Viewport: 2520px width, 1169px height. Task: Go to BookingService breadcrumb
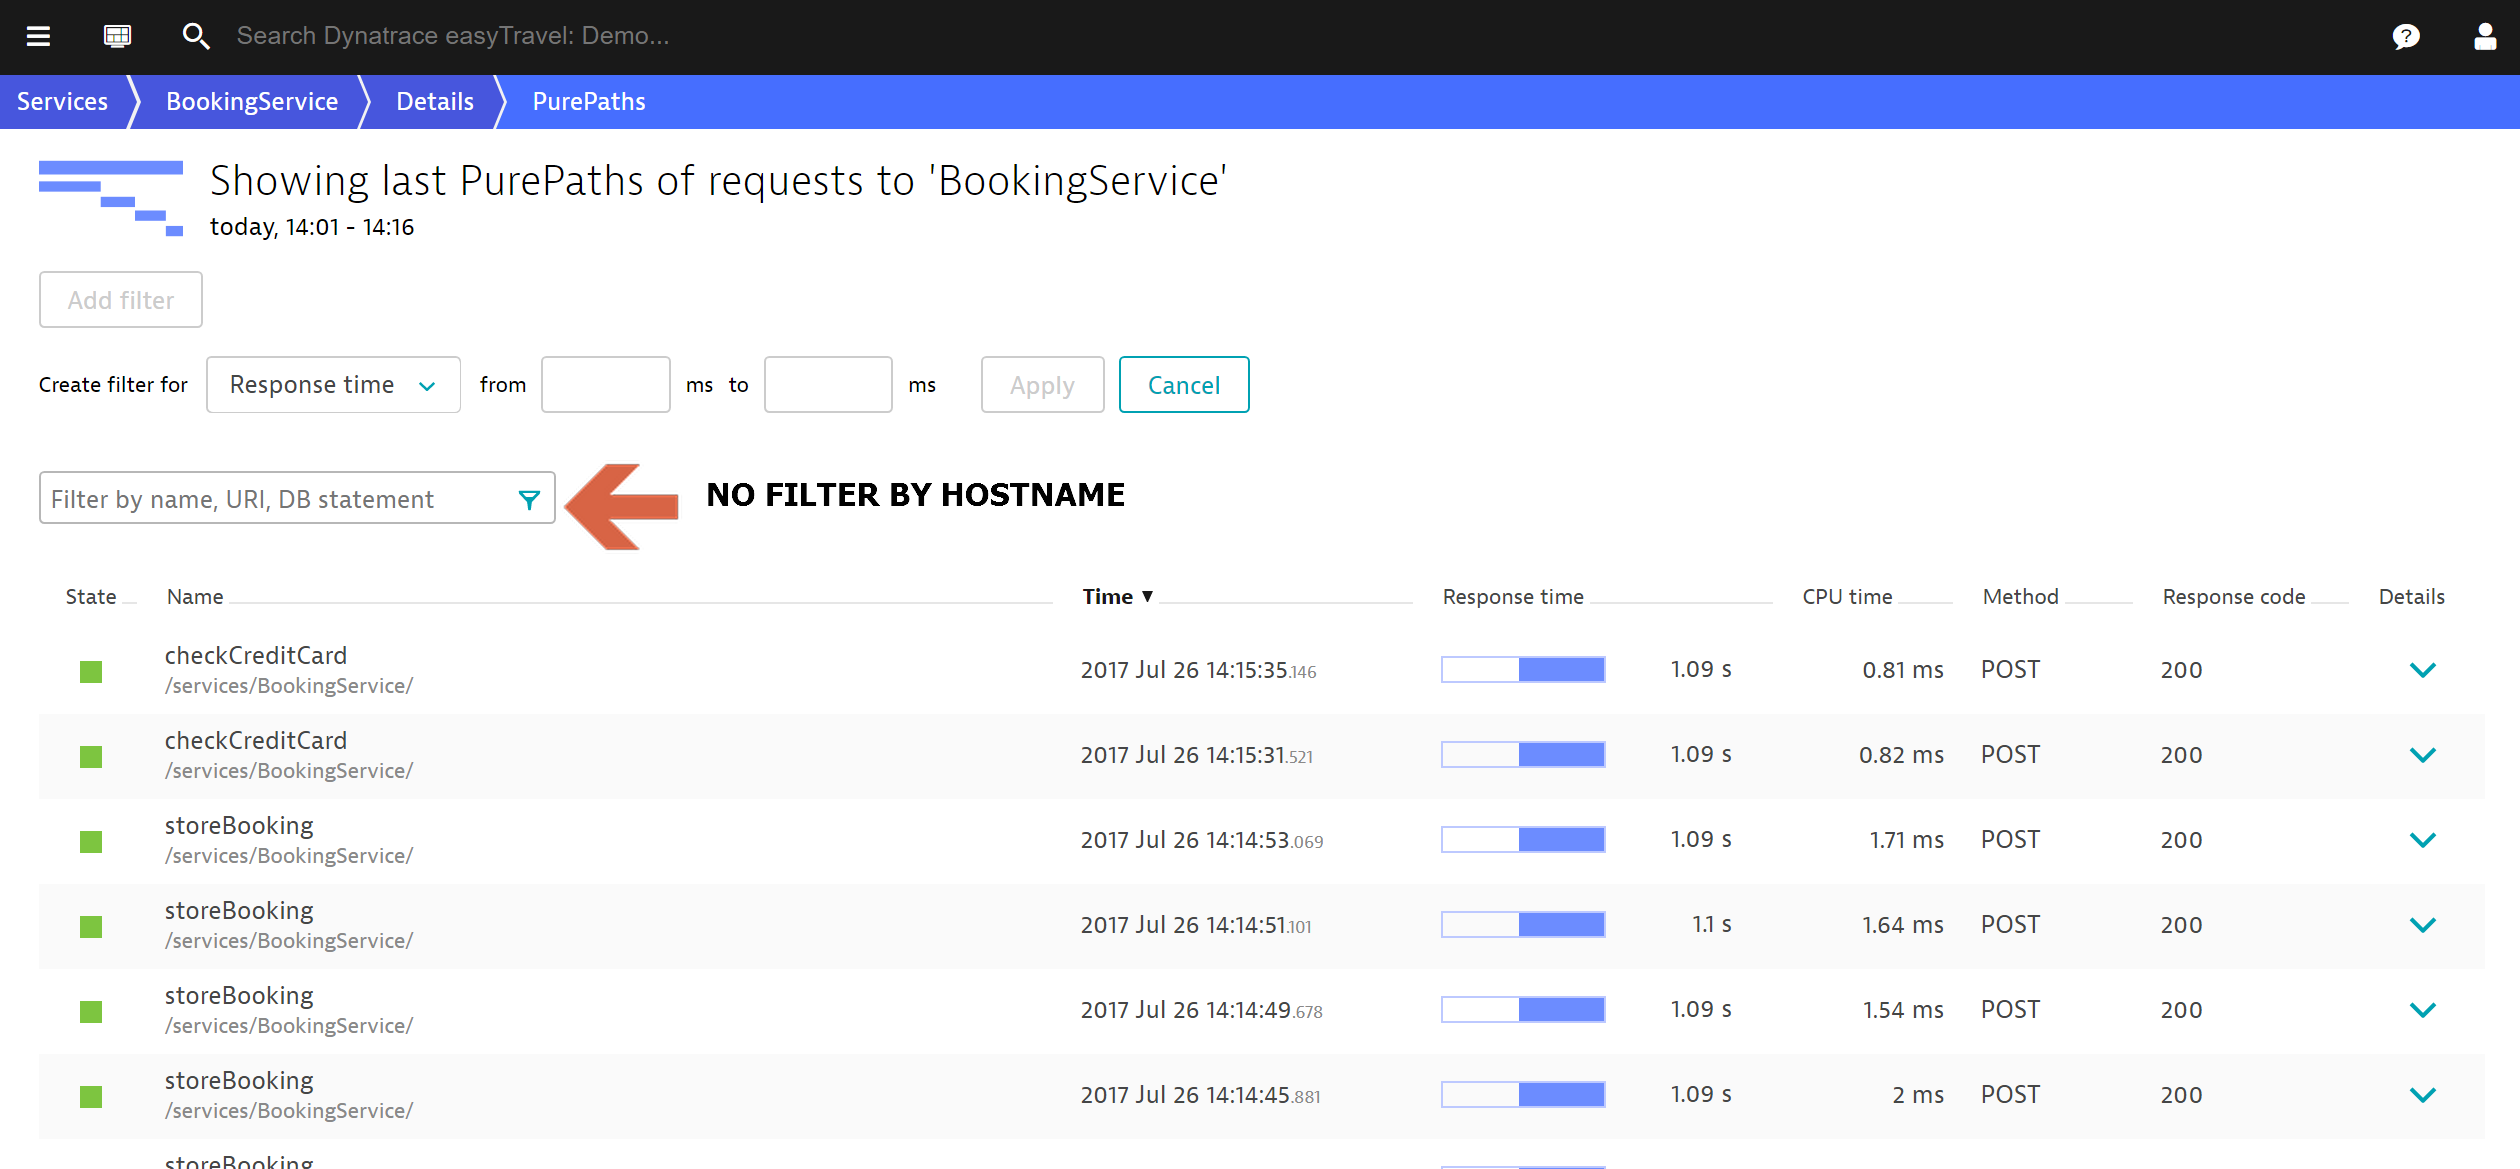point(252,102)
